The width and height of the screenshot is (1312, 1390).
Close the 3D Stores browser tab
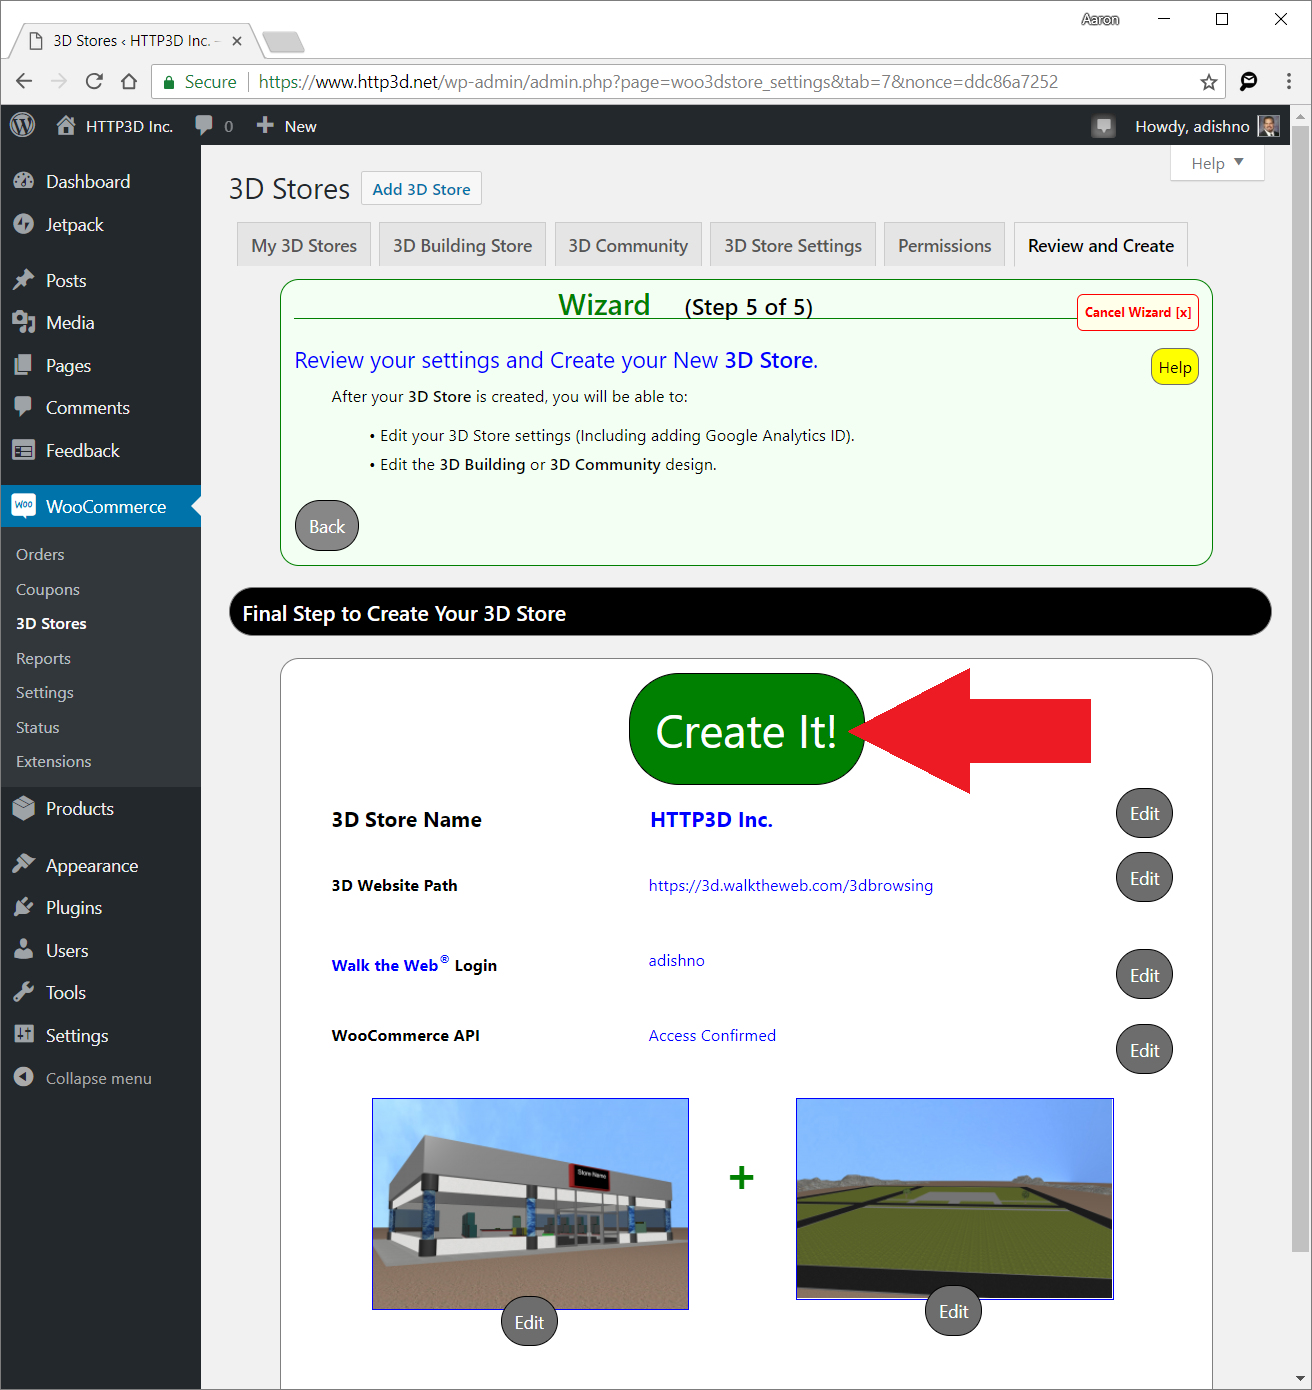coord(237,41)
